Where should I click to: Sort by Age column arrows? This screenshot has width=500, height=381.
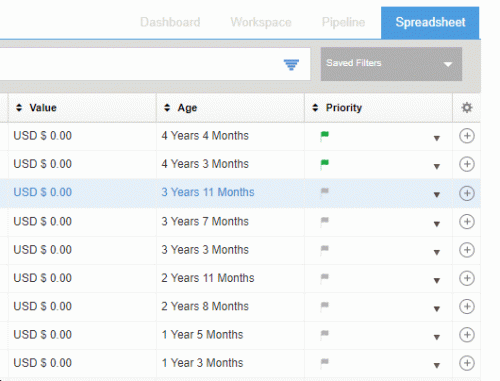pos(167,108)
